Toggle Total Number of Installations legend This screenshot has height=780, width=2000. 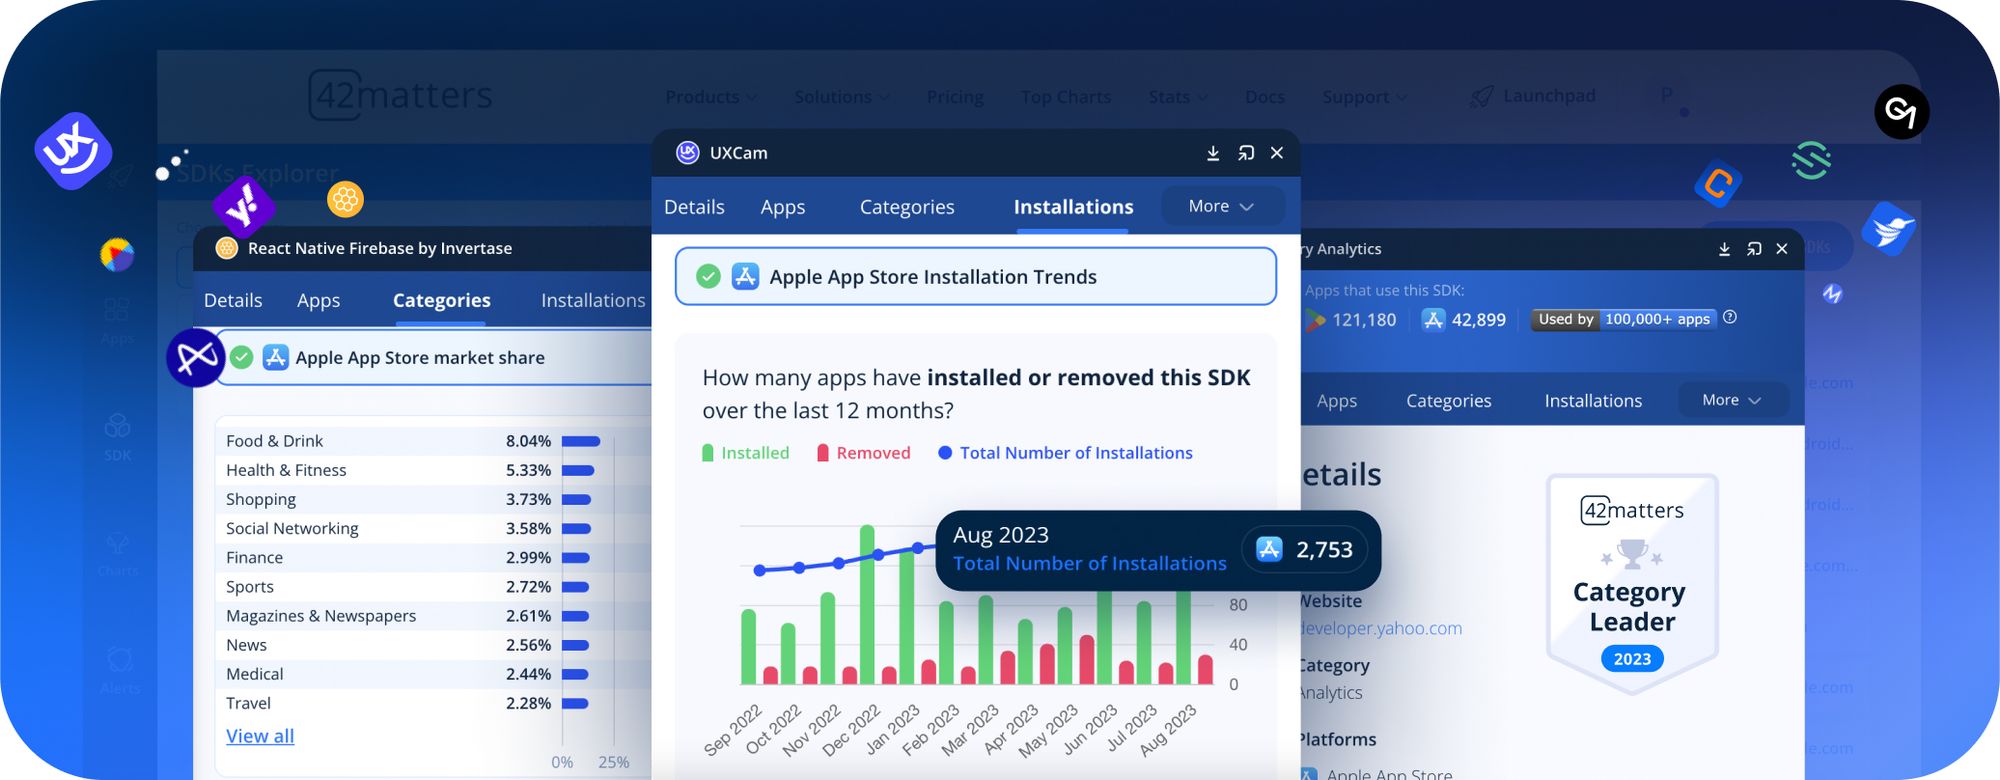tap(1065, 453)
